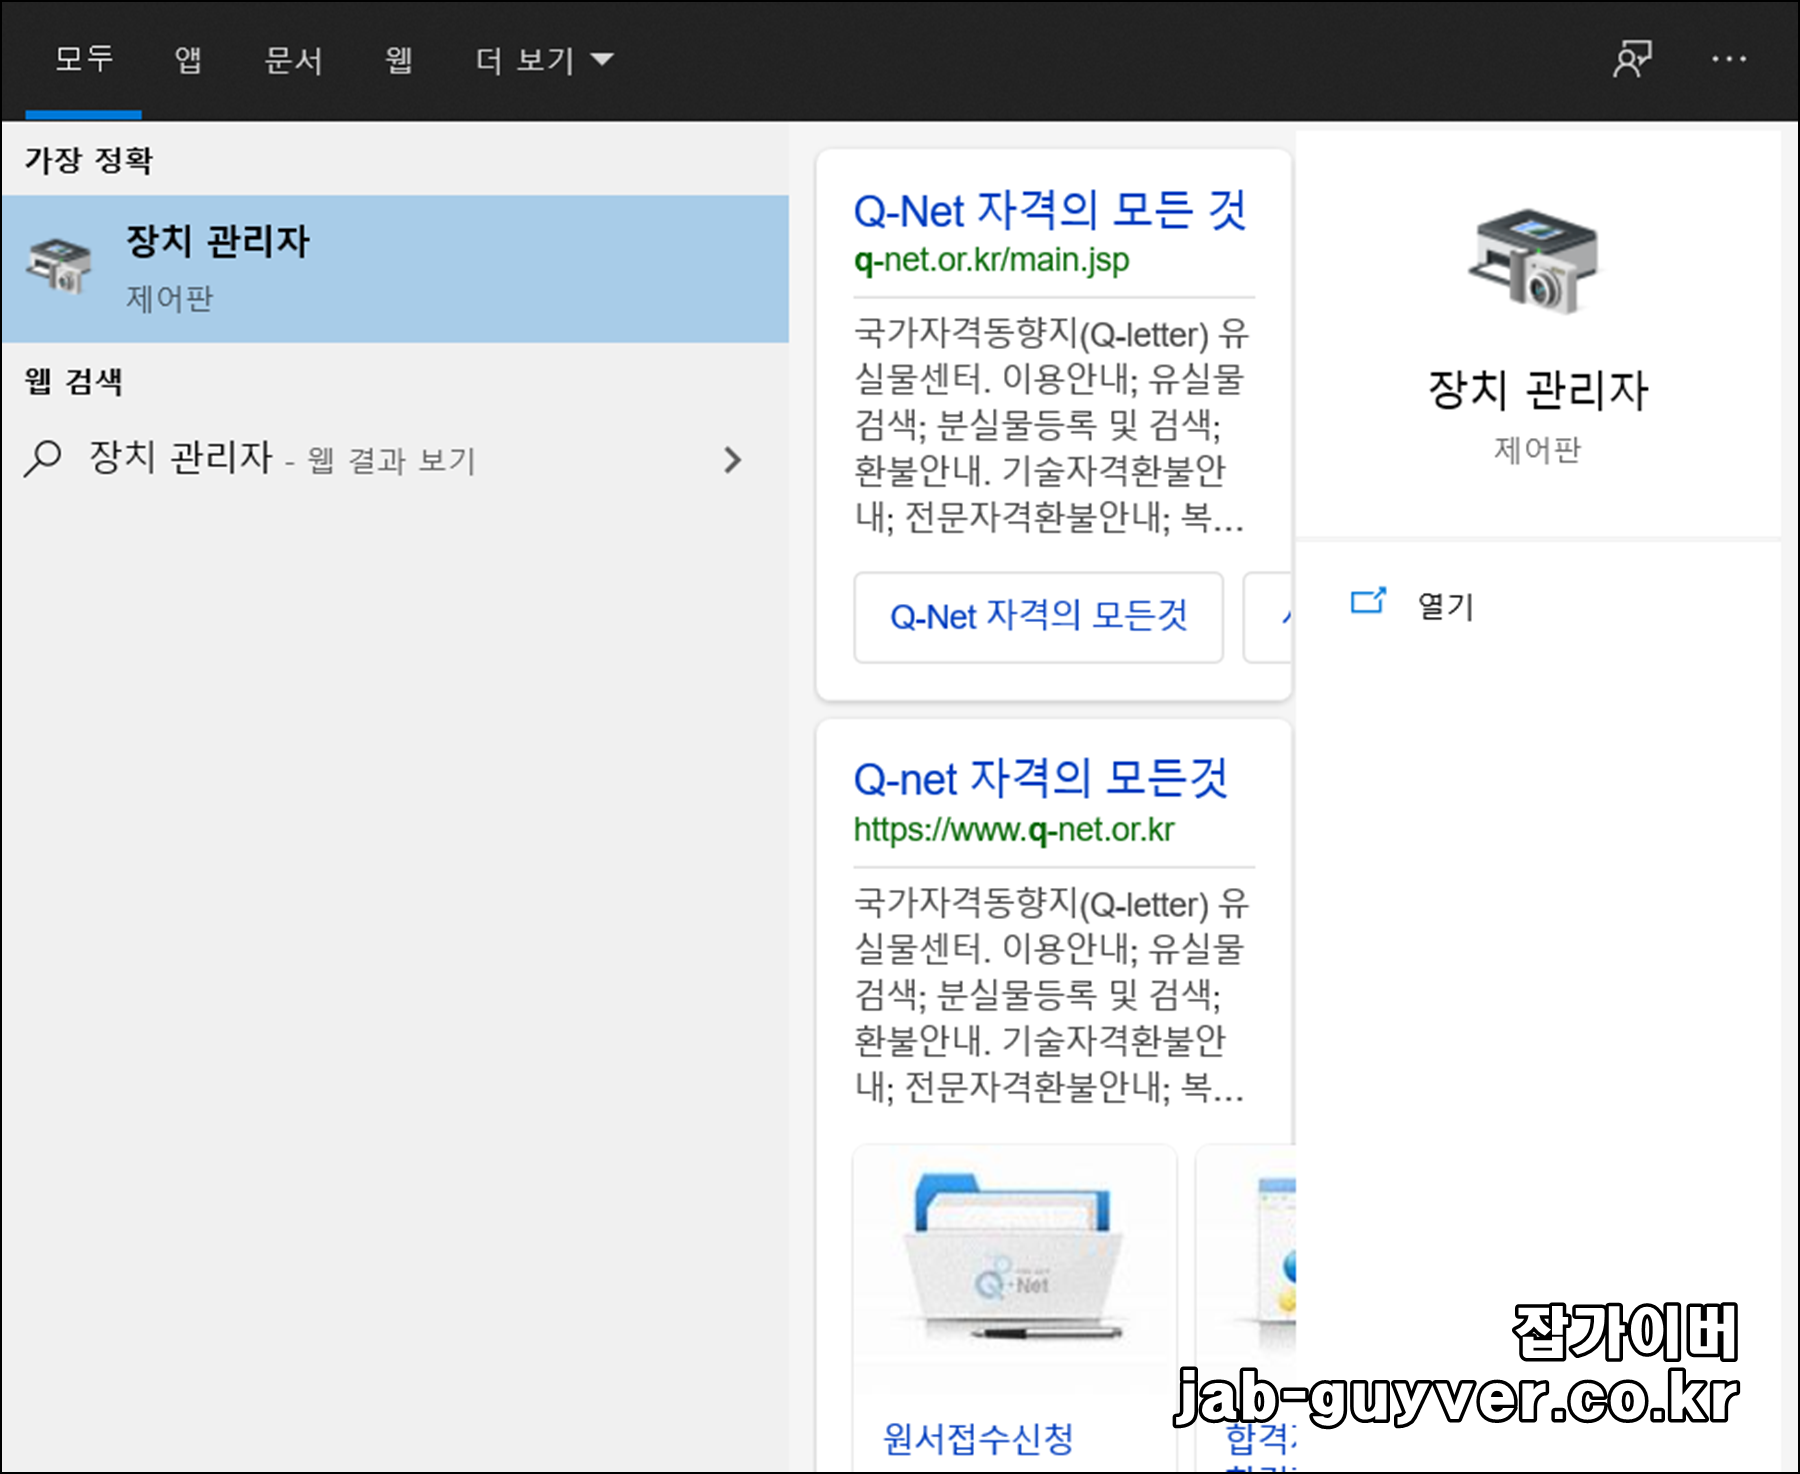1800x1474 pixels.
Task: Select 장치 관리자 웹 결과 보기 row
Action: pyautogui.click(x=395, y=460)
